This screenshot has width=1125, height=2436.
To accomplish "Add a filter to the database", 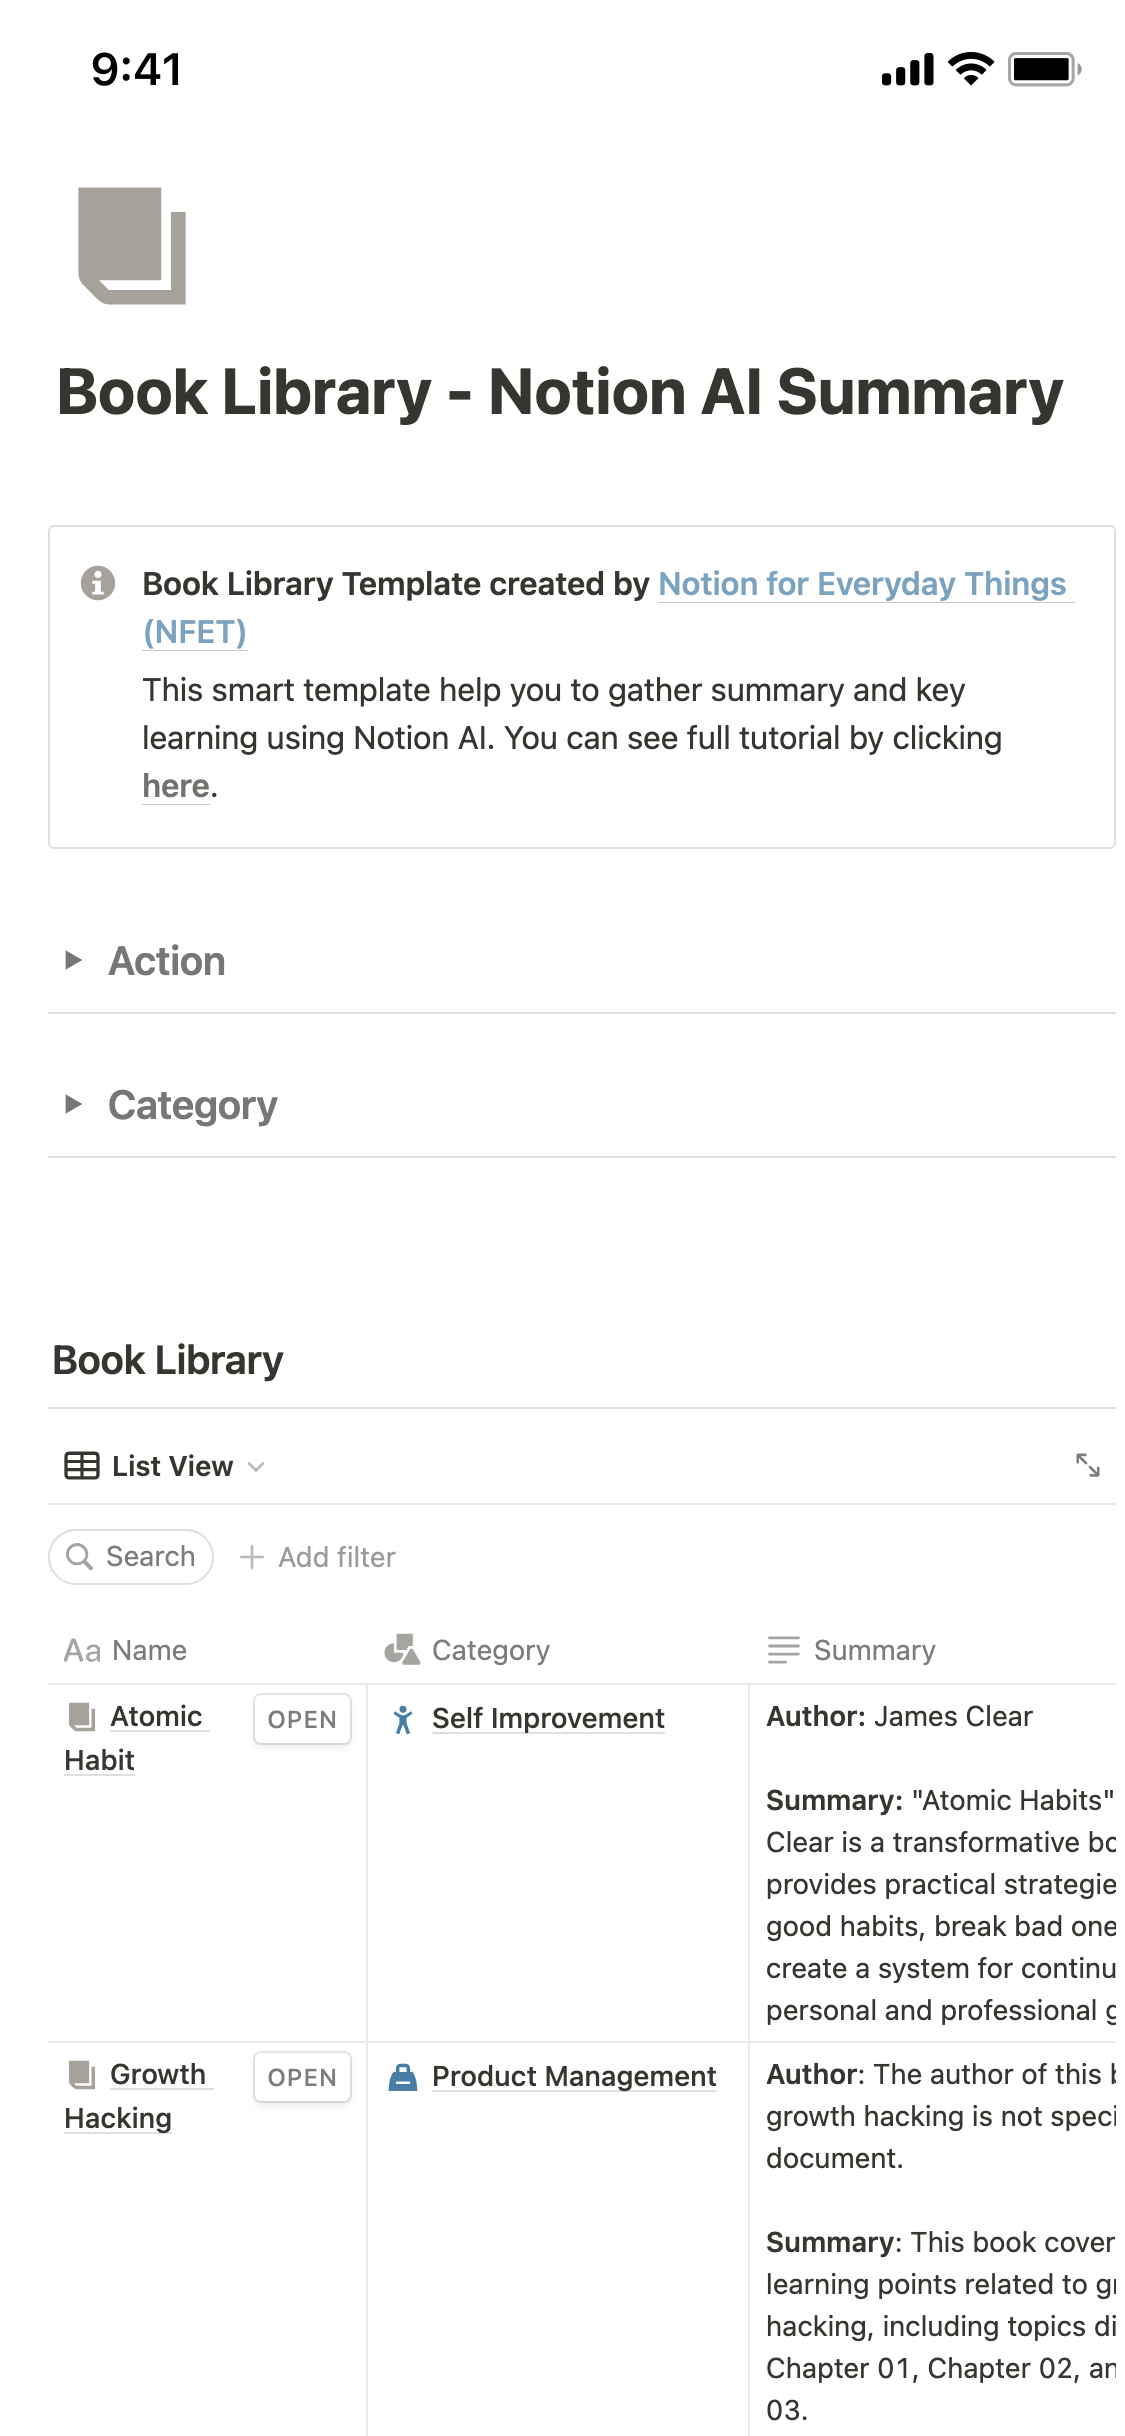I will [x=318, y=1557].
